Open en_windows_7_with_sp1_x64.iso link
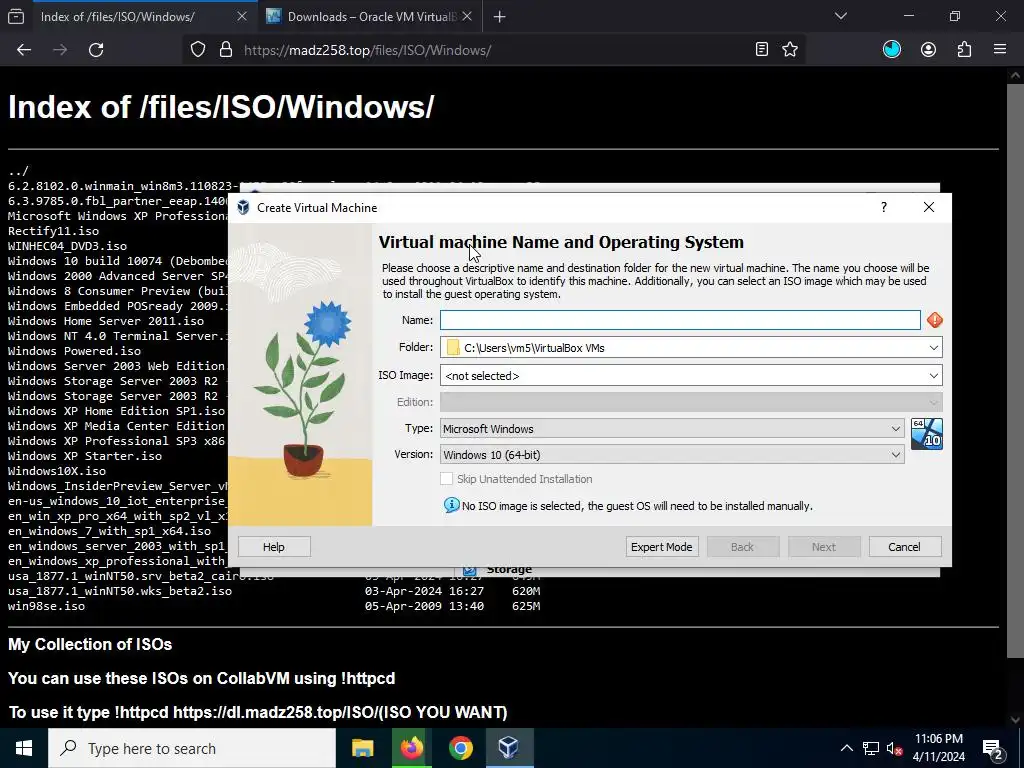 pos(110,532)
